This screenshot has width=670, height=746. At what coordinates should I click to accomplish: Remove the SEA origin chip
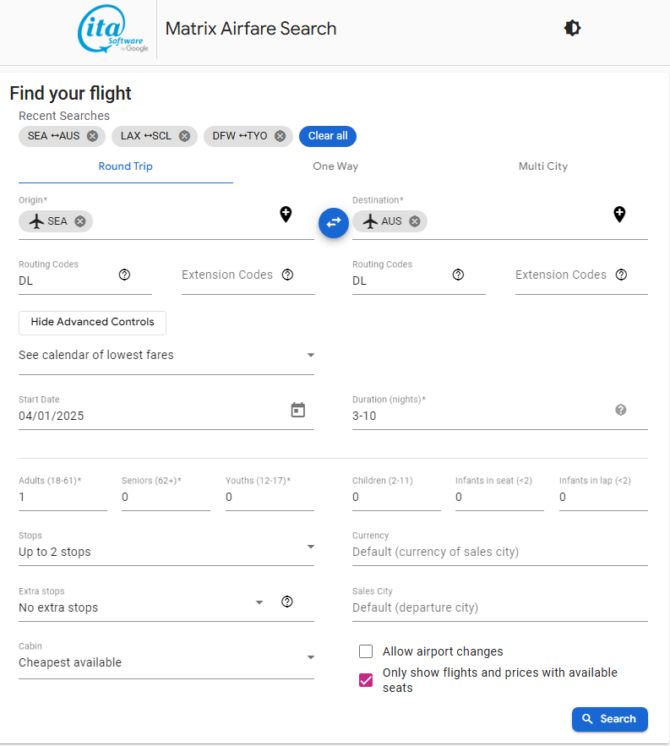pyautogui.click(x=80, y=221)
